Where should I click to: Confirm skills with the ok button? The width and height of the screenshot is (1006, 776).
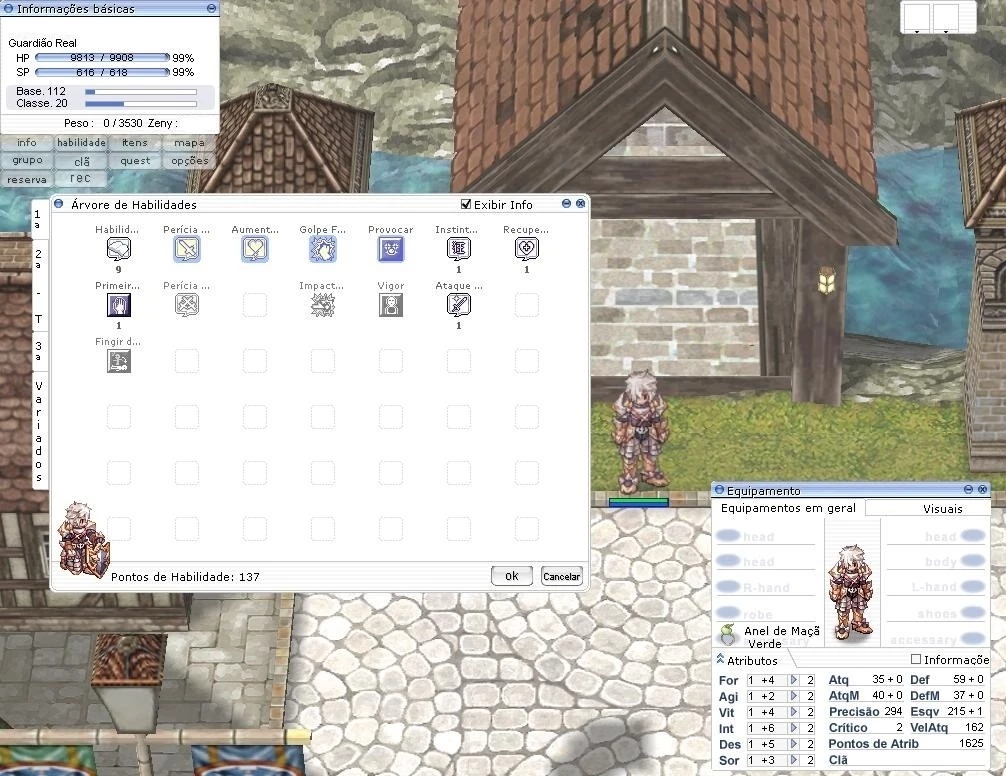pyautogui.click(x=512, y=576)
